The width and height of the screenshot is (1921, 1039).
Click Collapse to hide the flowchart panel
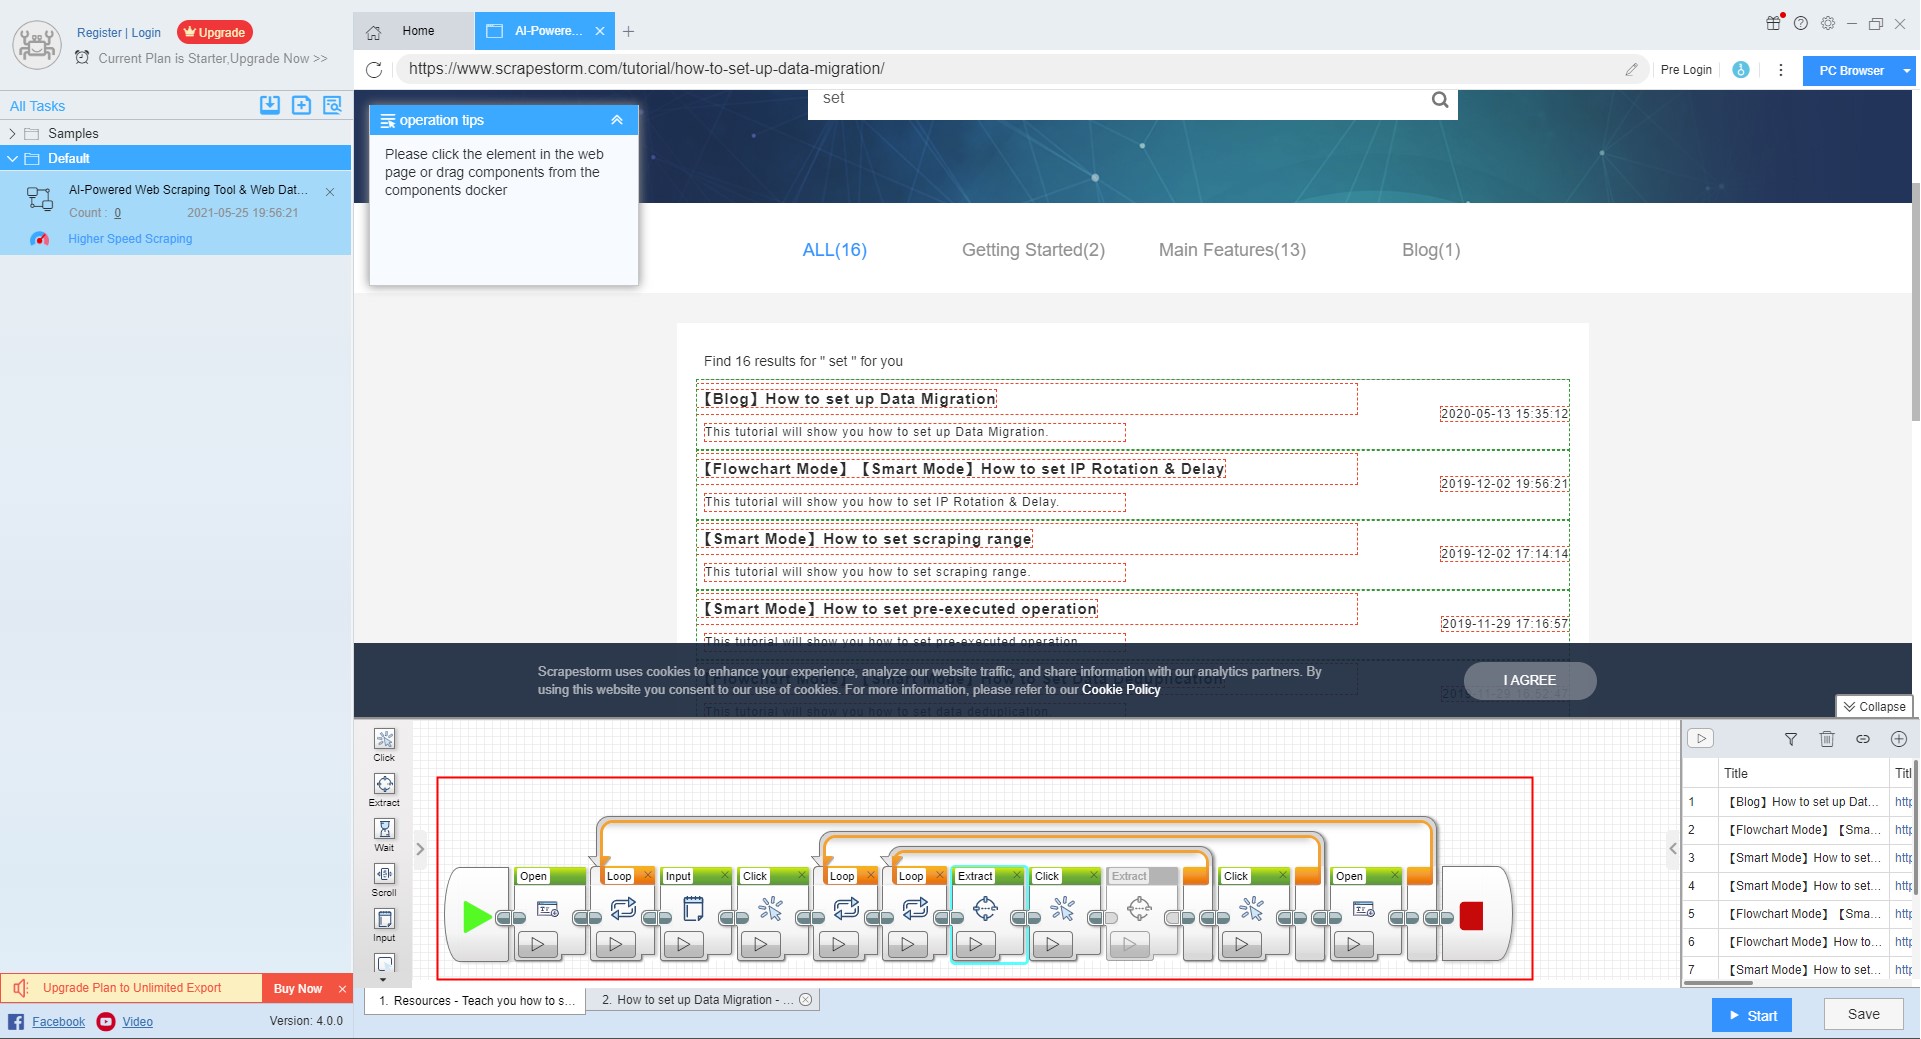[x=1874, y=706]
